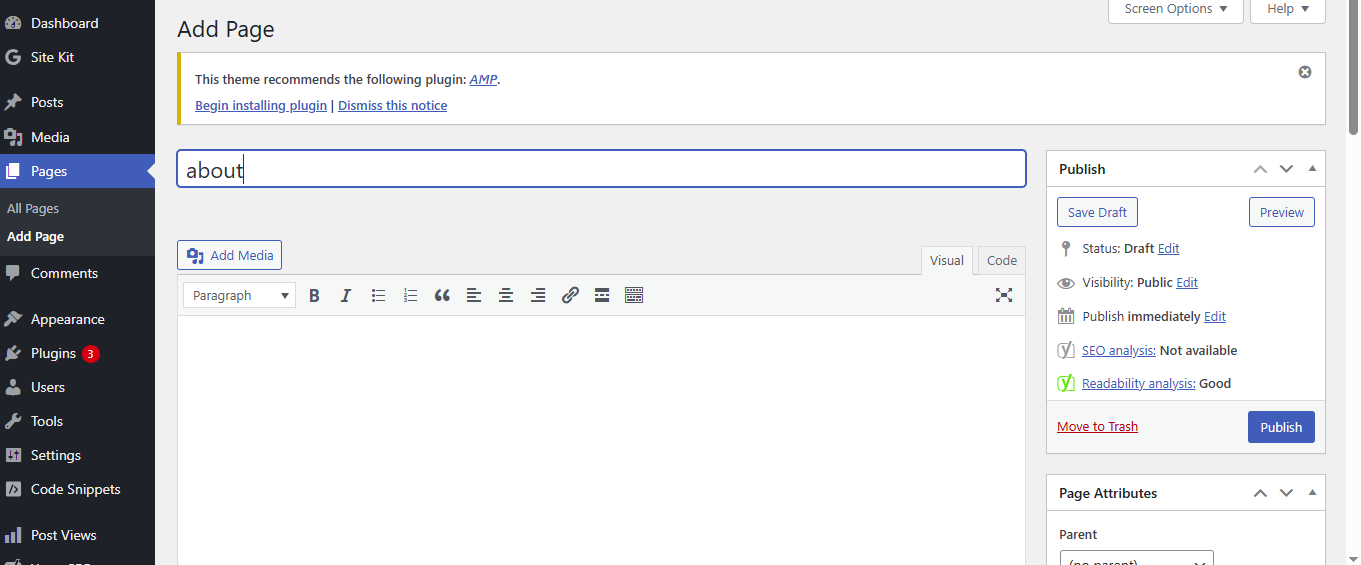Insert the Read More tag

click(602, 295)
